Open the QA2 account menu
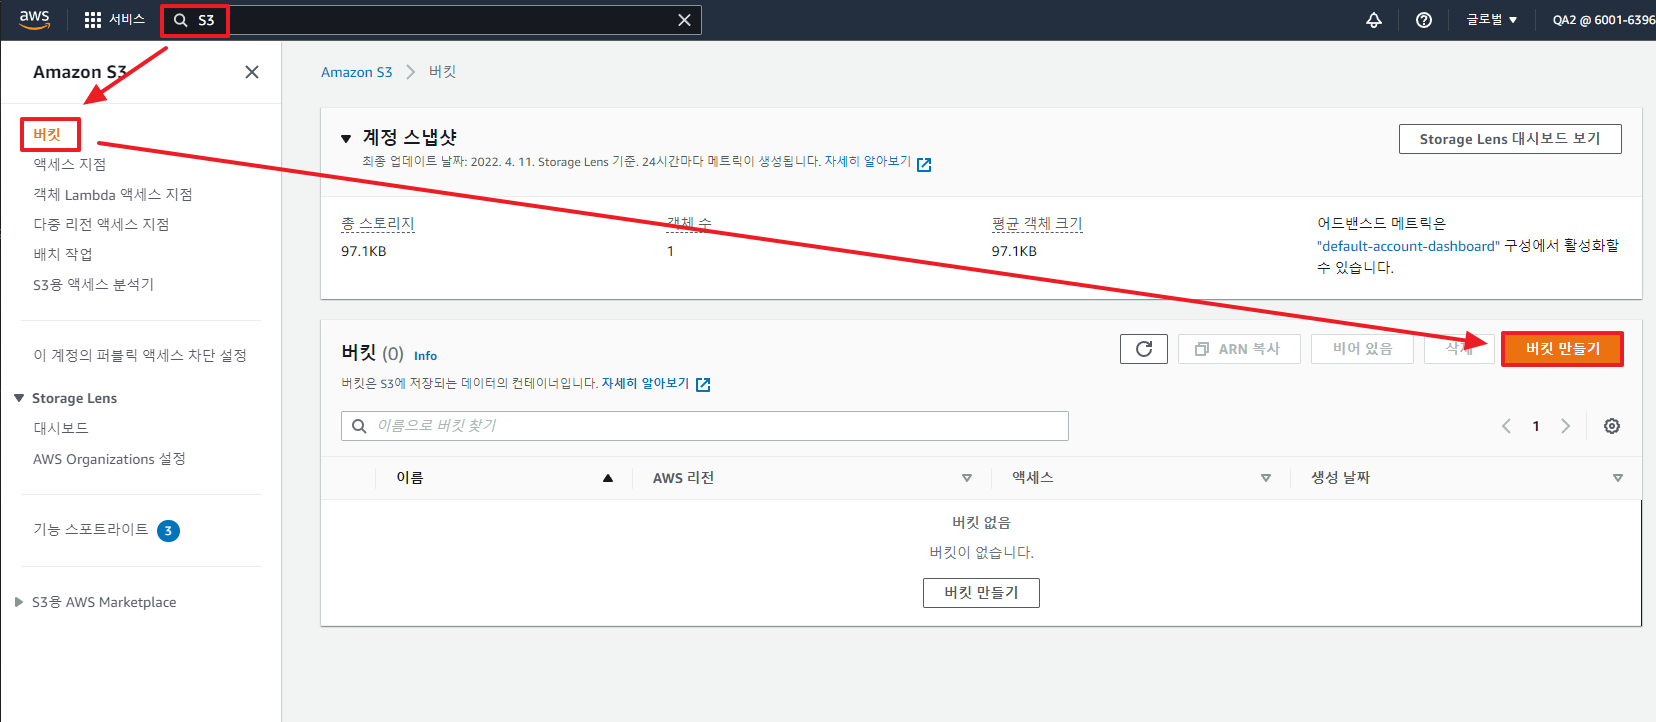The image size is (1656, 722). (x=1603, y=20)
